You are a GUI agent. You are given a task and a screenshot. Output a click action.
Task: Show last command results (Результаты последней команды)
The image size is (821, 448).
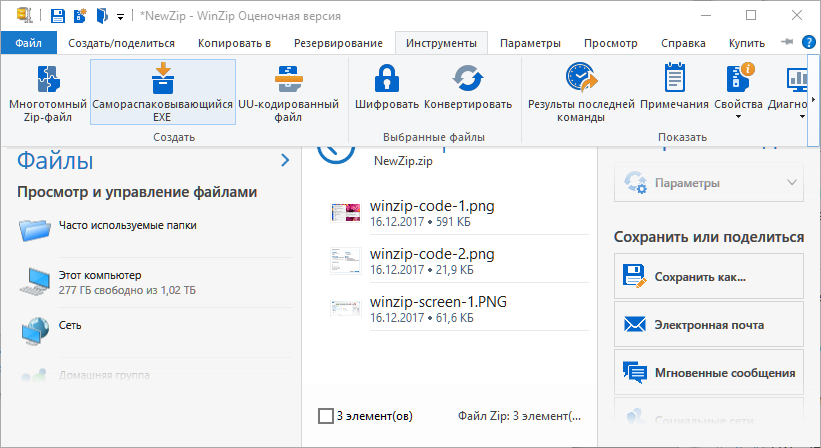click(x=581, y=92)
